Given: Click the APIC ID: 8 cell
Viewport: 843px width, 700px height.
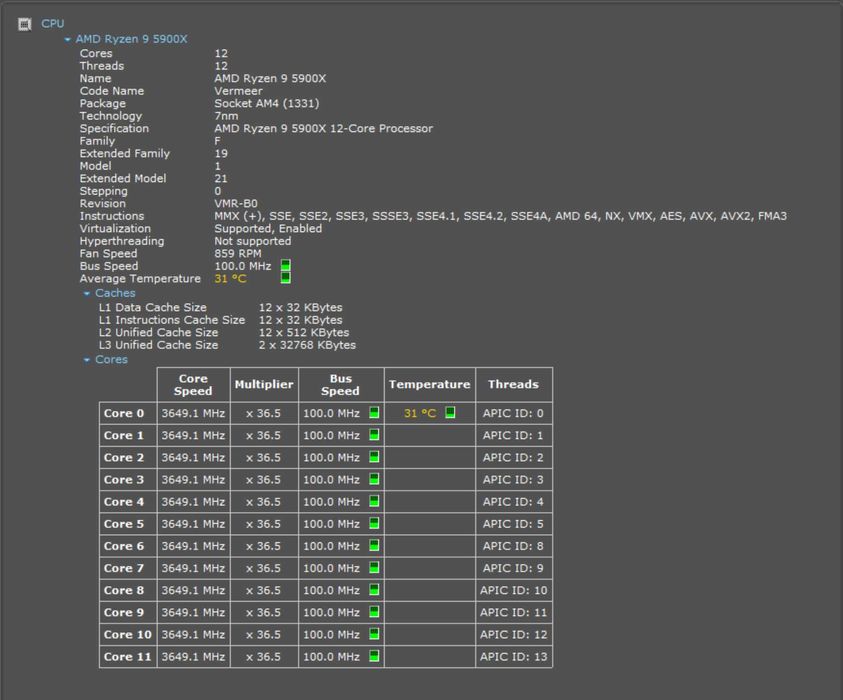Looking at the screenshot, I should 513,546.
